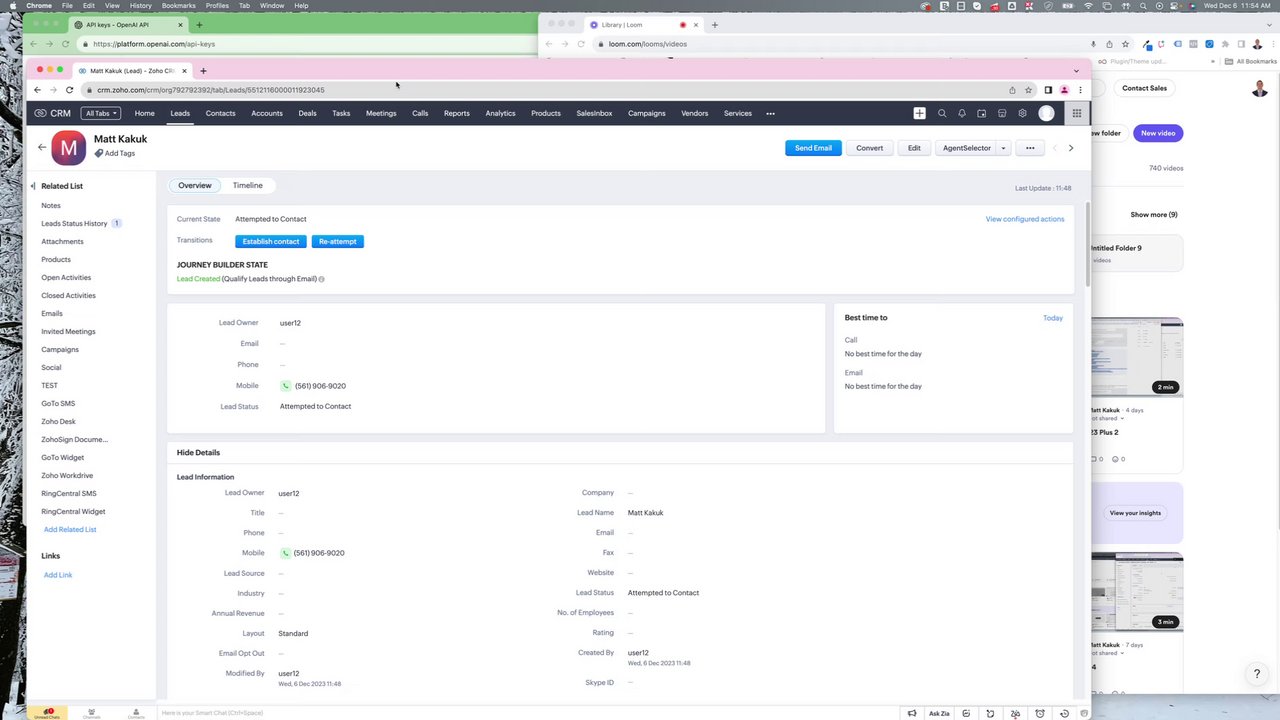Screen dimensions: 1280x720
Task: Click the Establish contact transition button
Action: click(271, 241)
